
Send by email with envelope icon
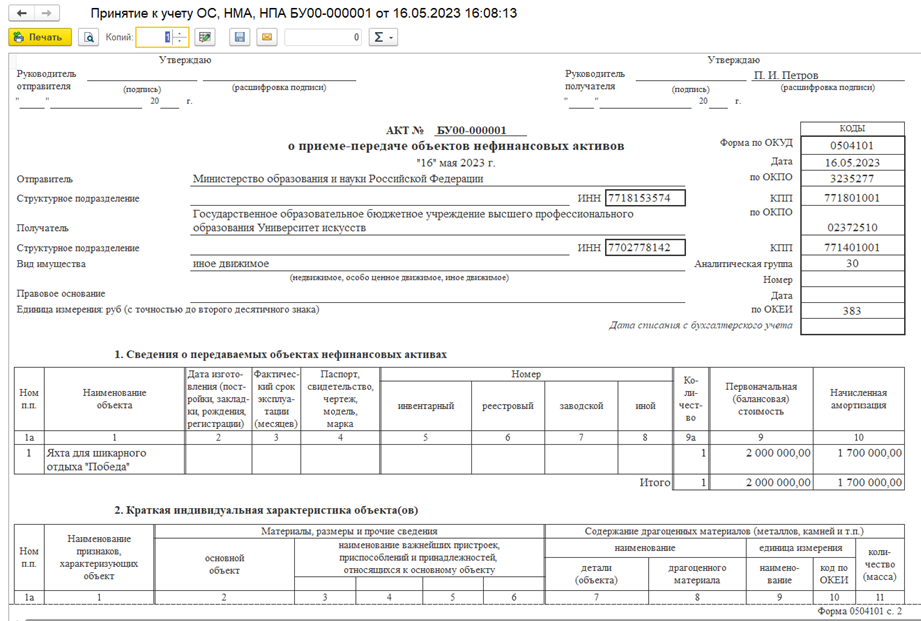click(x=267, y=37)
